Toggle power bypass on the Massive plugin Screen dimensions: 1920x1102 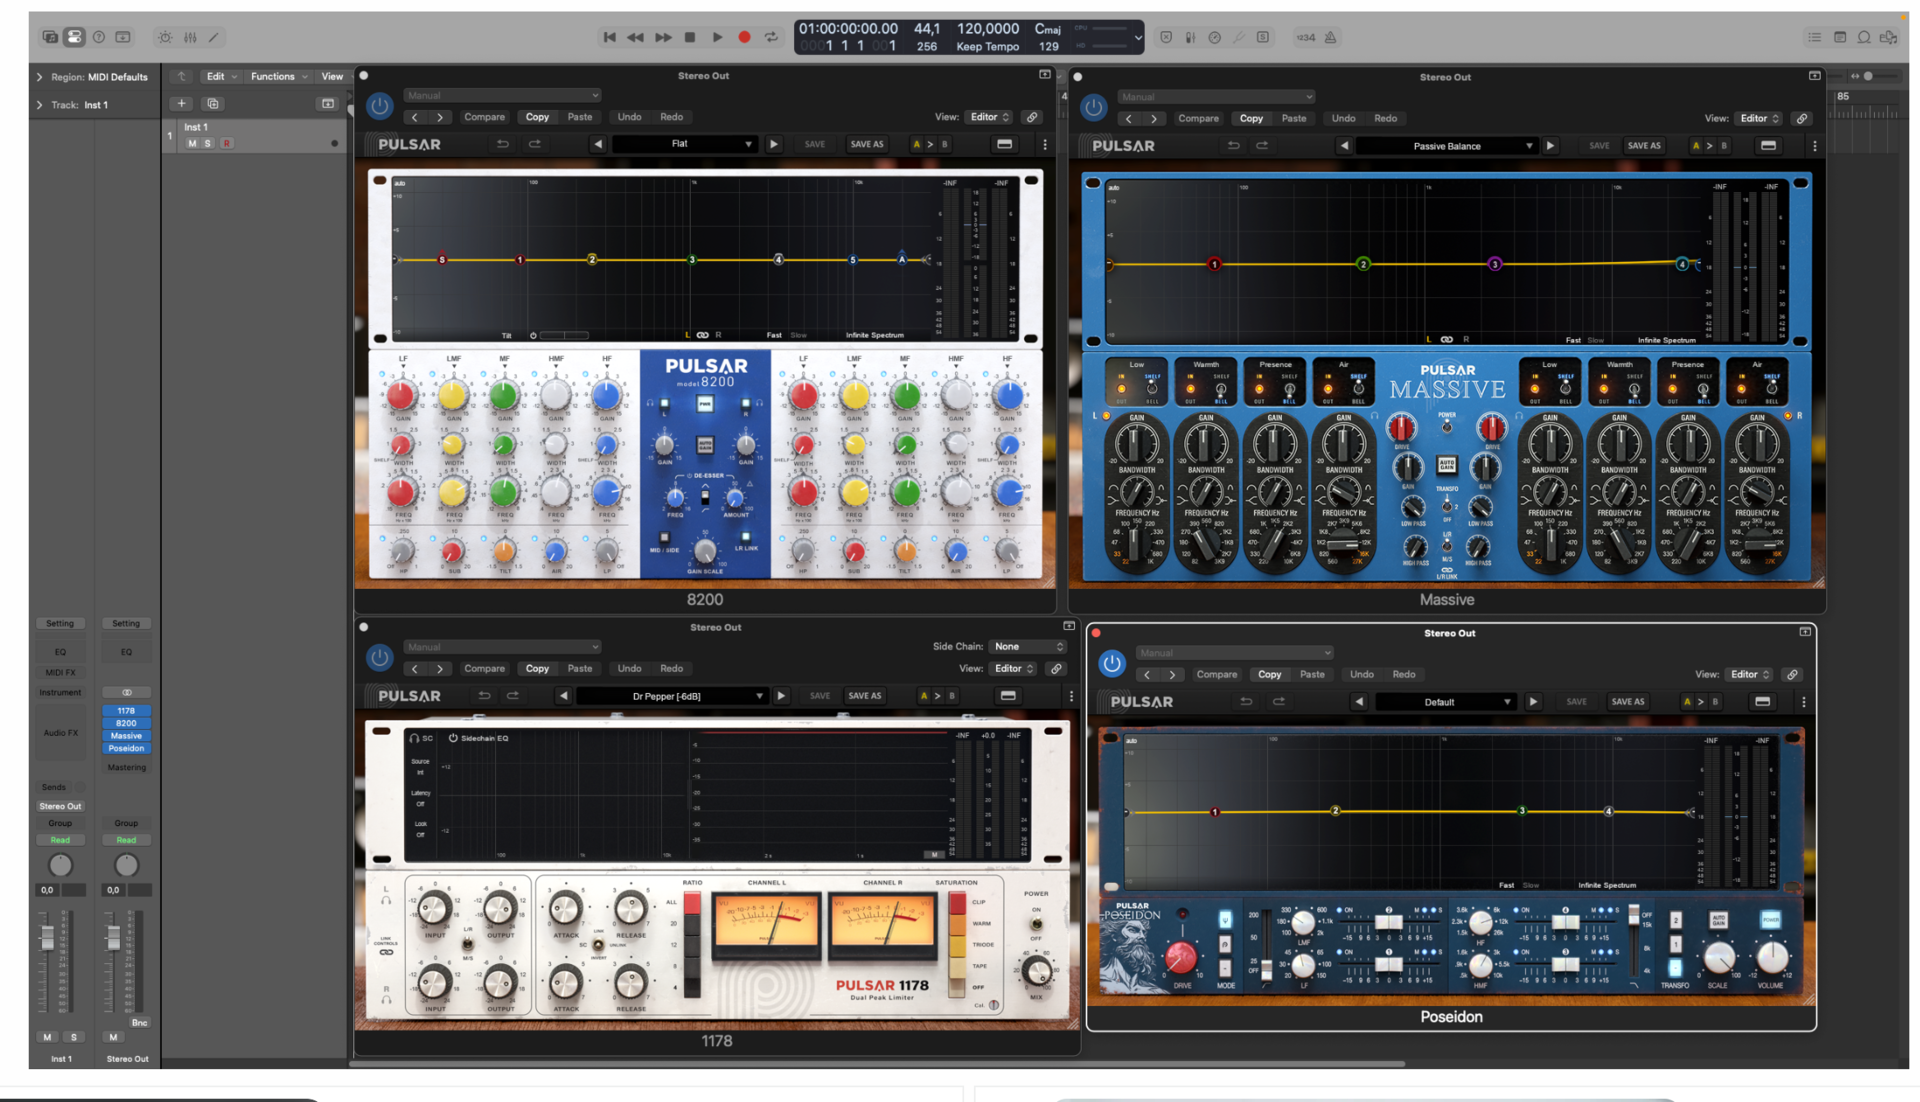pyautogui.click(x=1093, y=107)
